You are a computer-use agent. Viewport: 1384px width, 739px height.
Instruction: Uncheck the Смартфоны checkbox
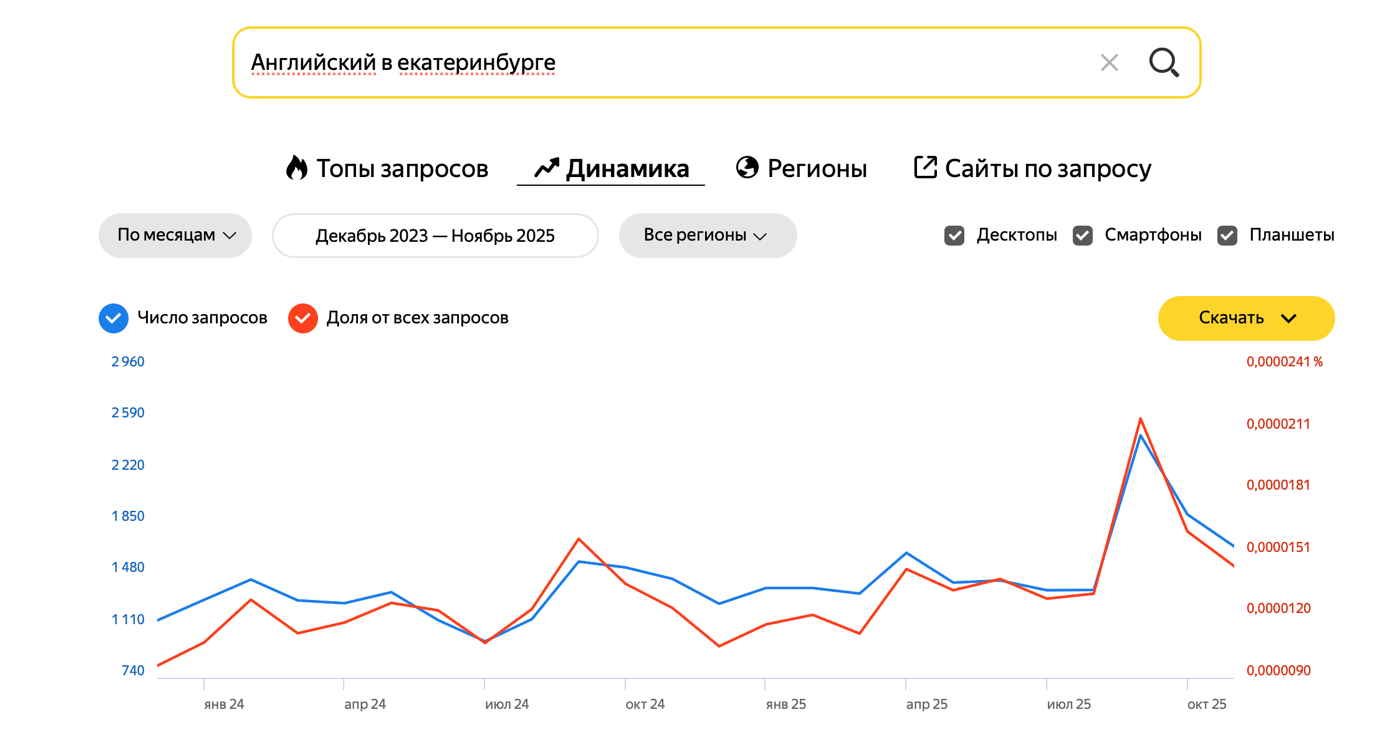click(1083, 236)
